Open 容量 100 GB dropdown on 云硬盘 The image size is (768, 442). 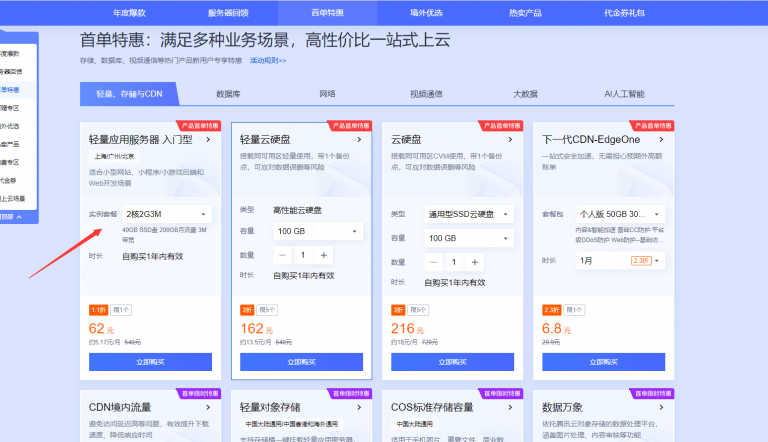[x=469, y=238]
